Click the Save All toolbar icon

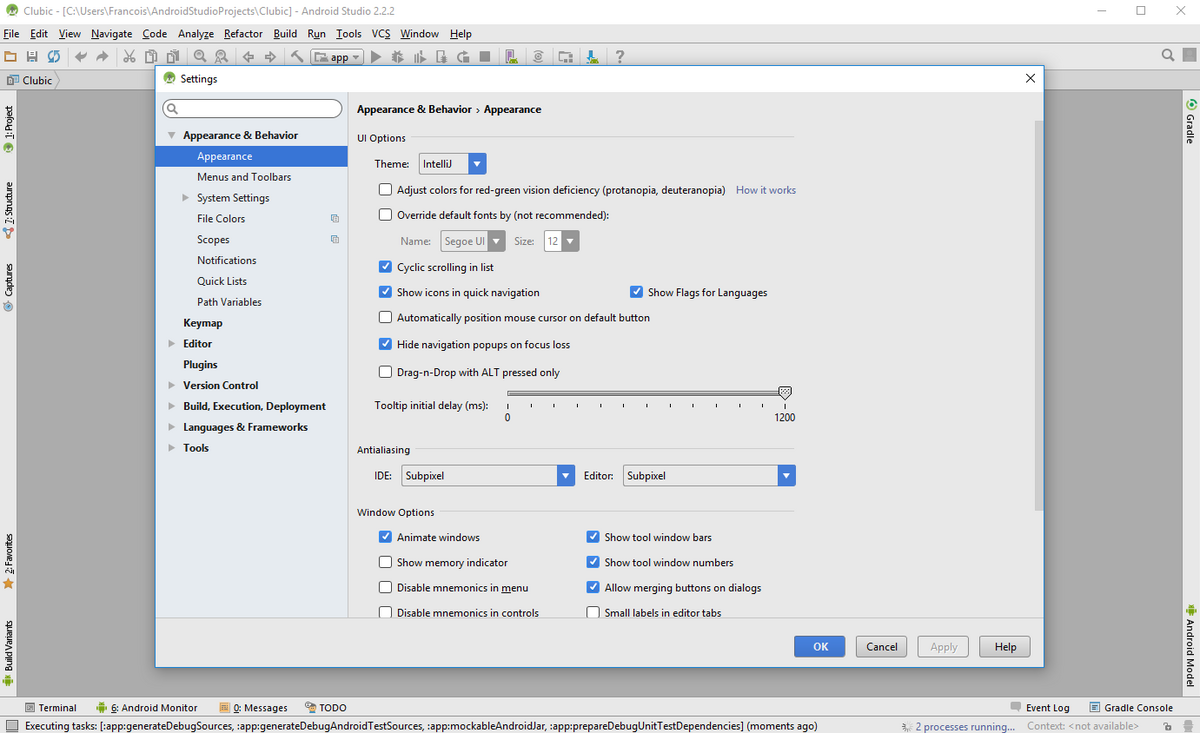tap(32, 57)
